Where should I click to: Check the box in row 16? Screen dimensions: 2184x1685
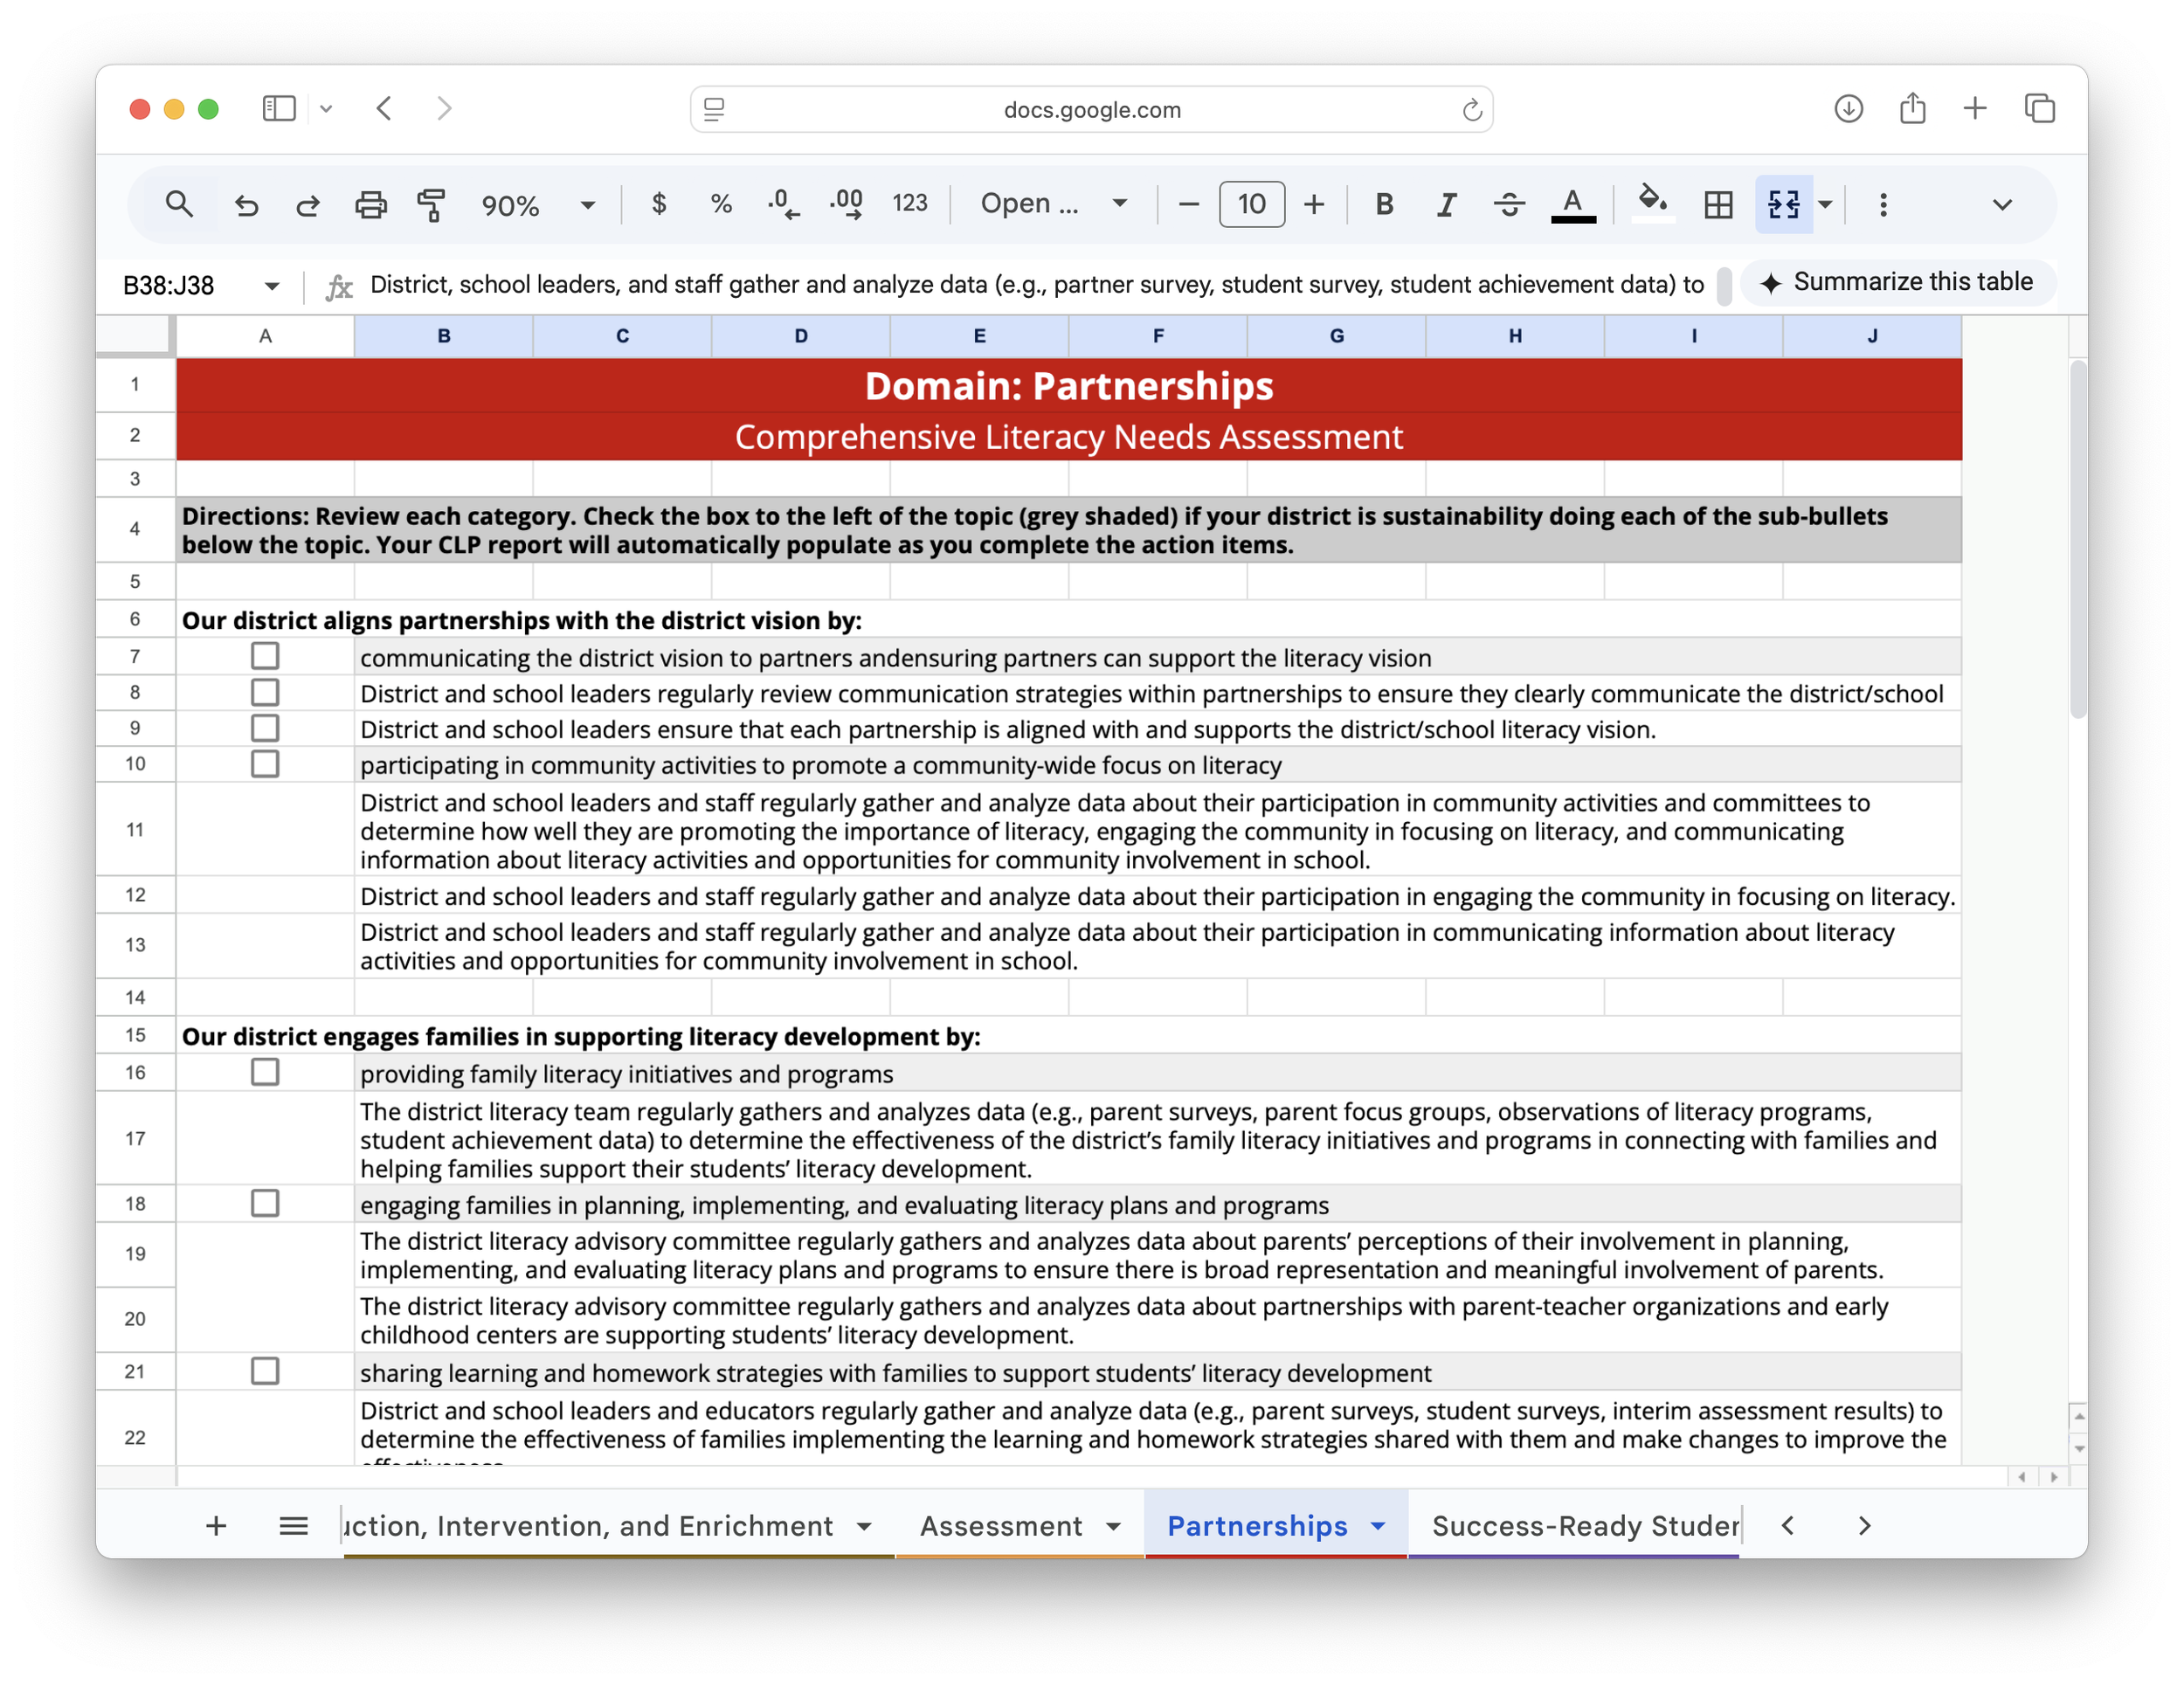[x=265, y=1072]
